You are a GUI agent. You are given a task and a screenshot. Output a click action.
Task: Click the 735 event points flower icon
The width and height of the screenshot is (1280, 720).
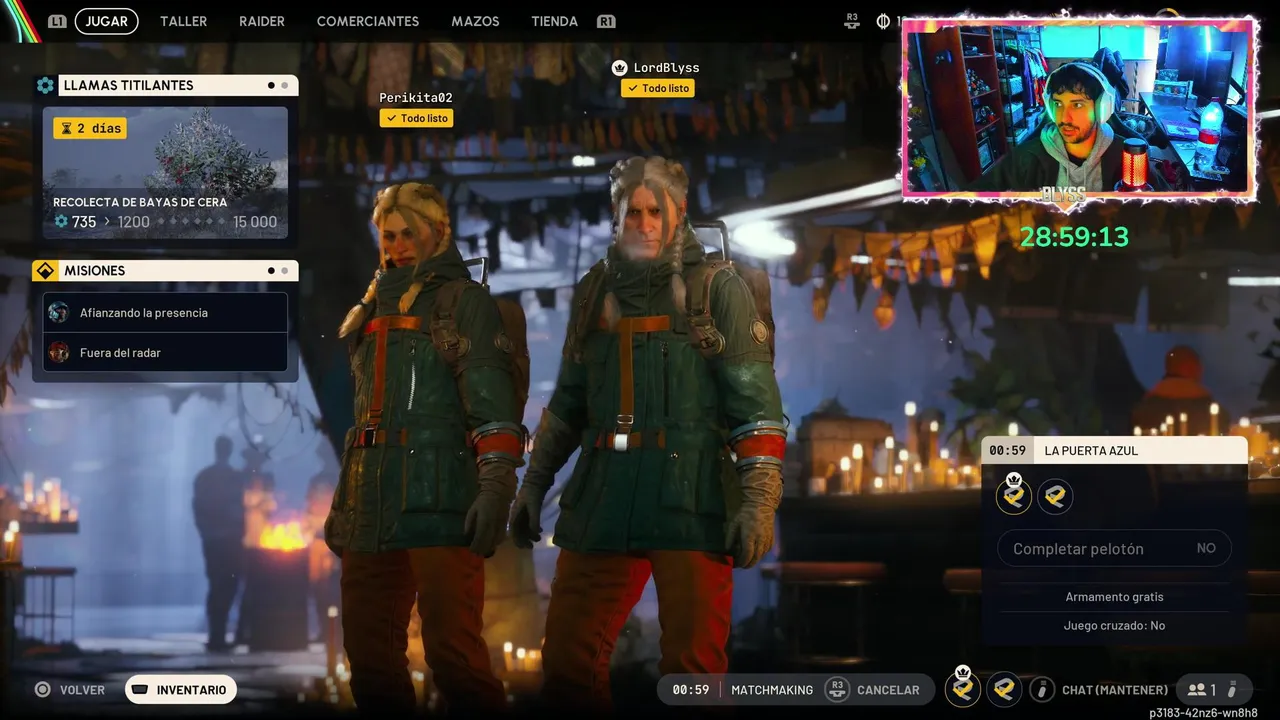pyautogui.click(x=61, y=222)
